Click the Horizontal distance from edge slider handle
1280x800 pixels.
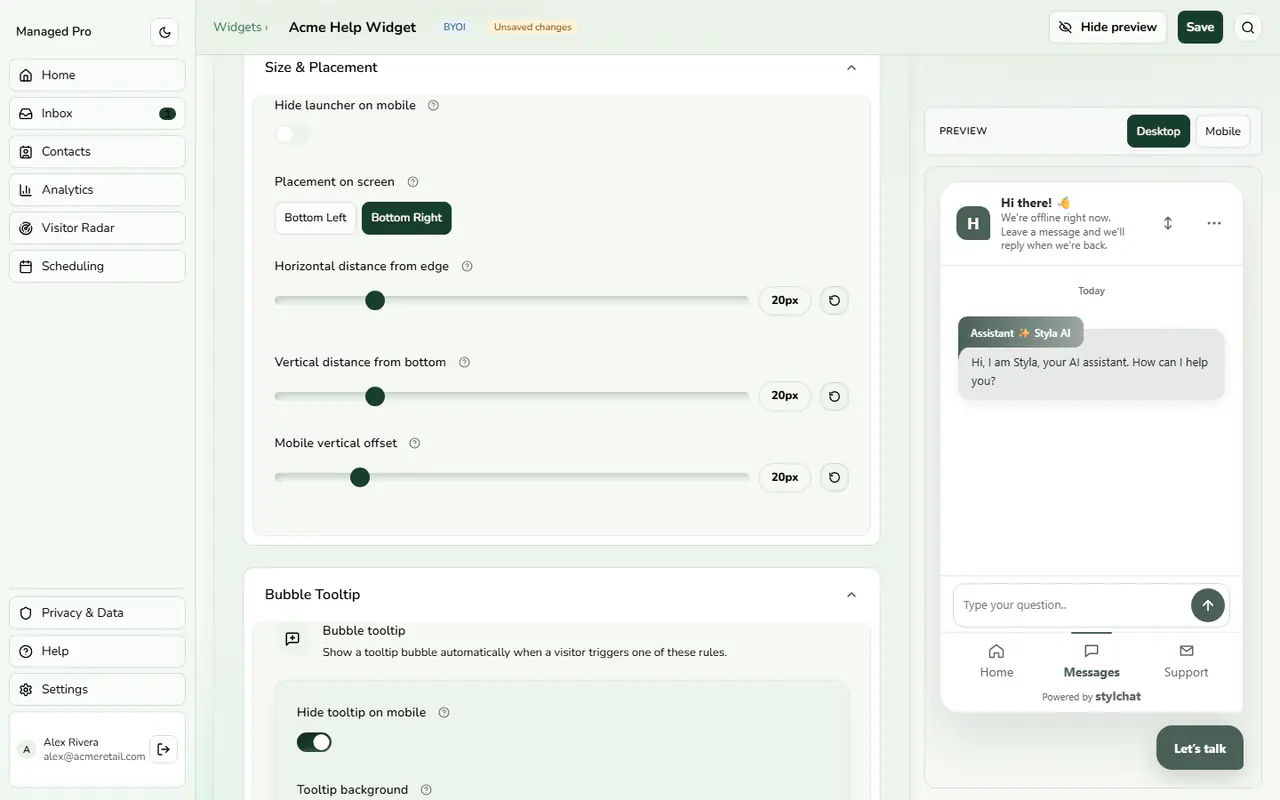(375, 300)
